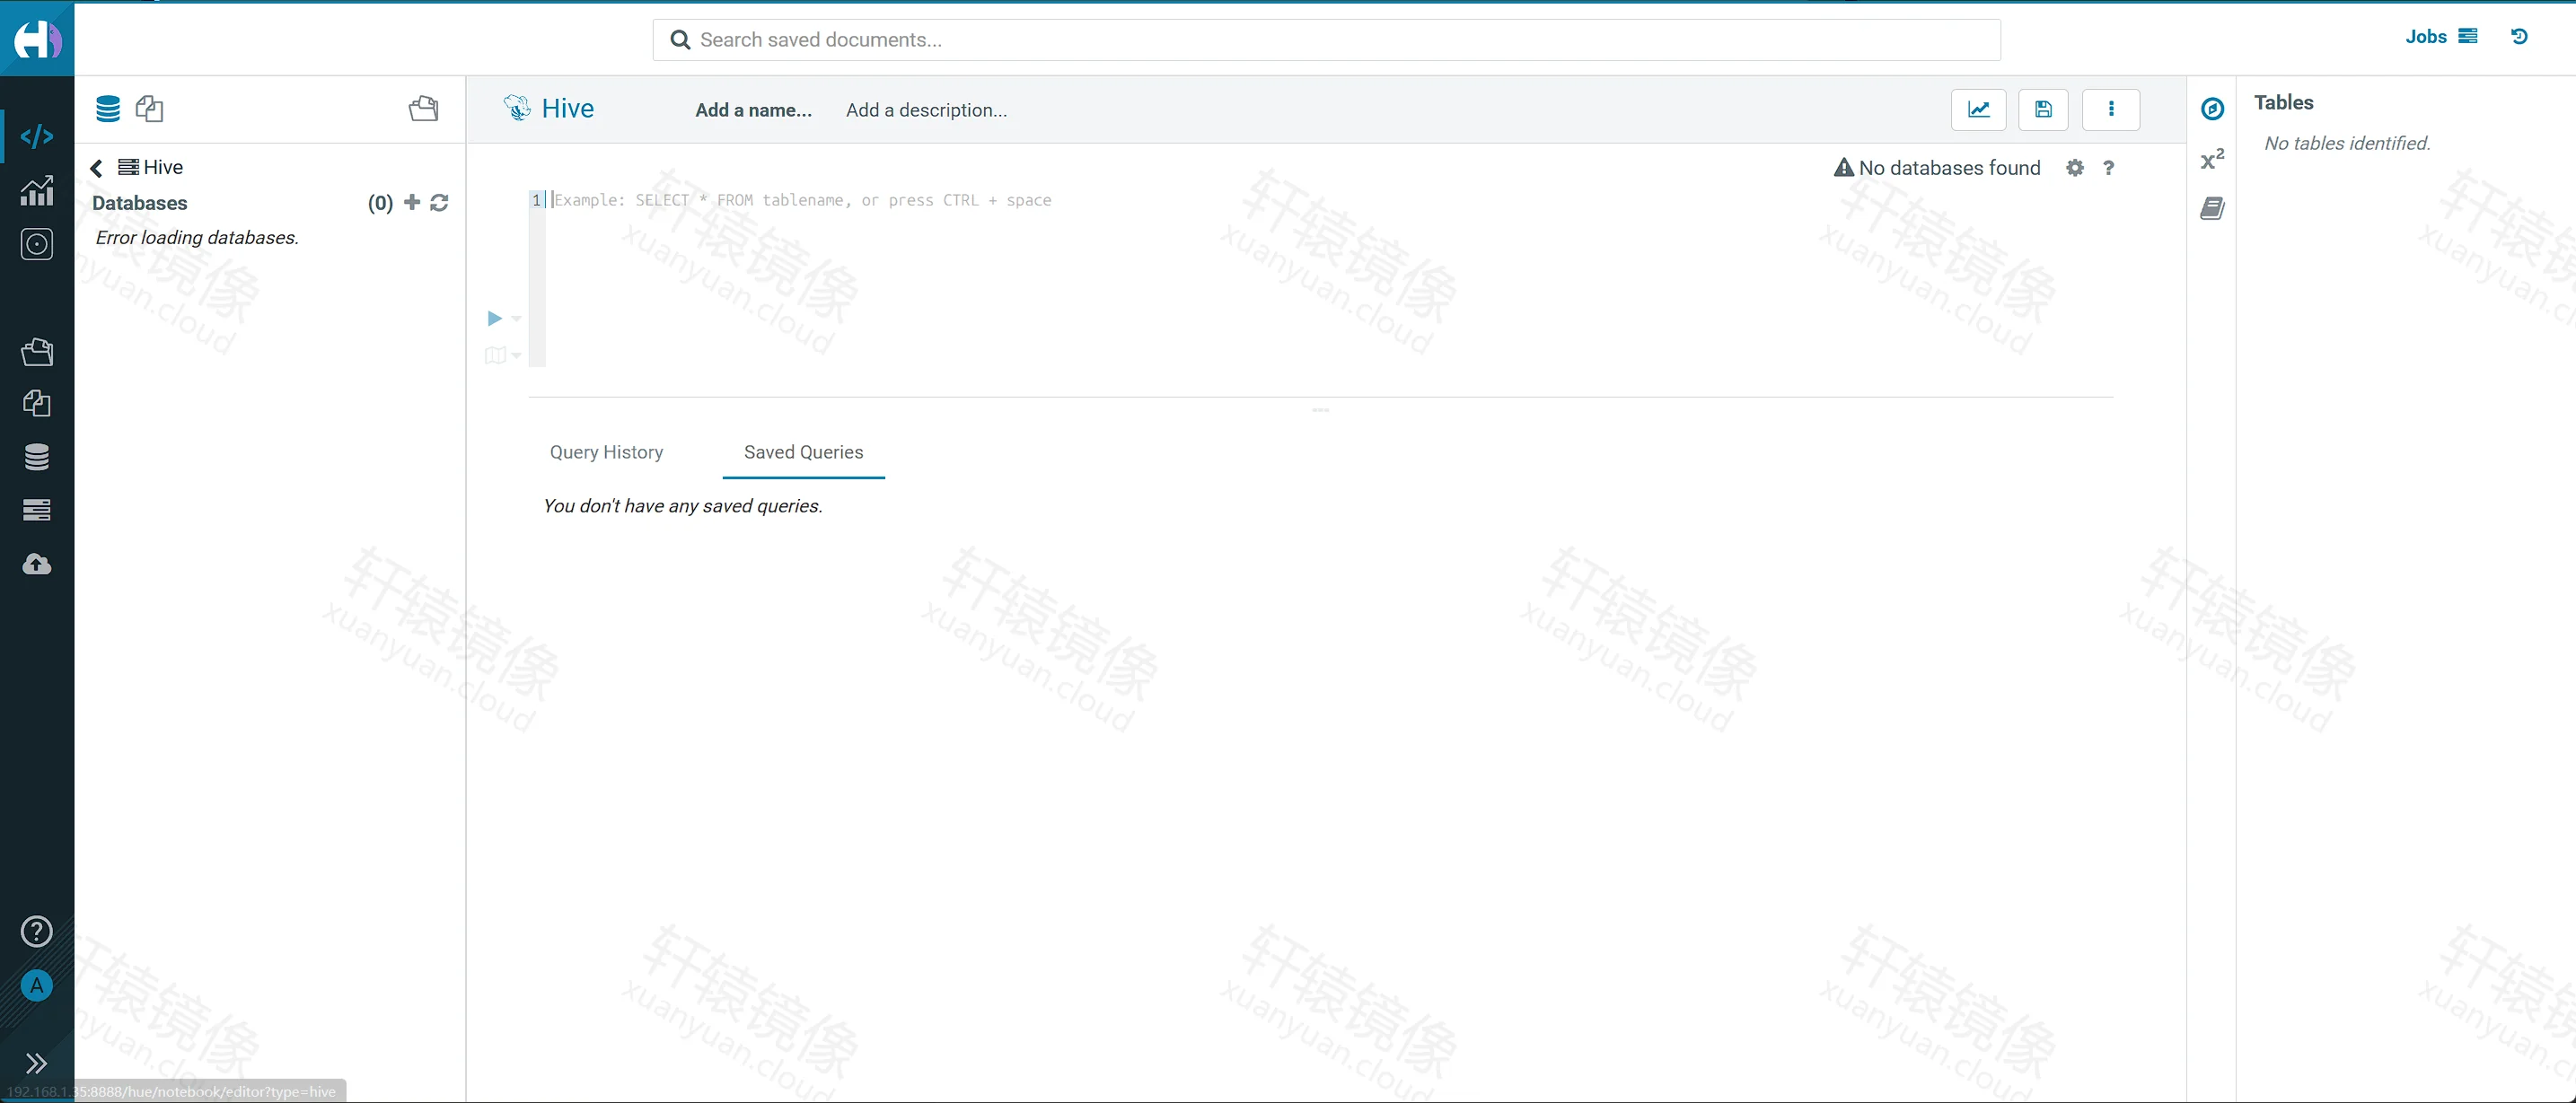Select the Assistant compass icon in right panel
The image size is (2576, 1103).
tap(2212, 109)
